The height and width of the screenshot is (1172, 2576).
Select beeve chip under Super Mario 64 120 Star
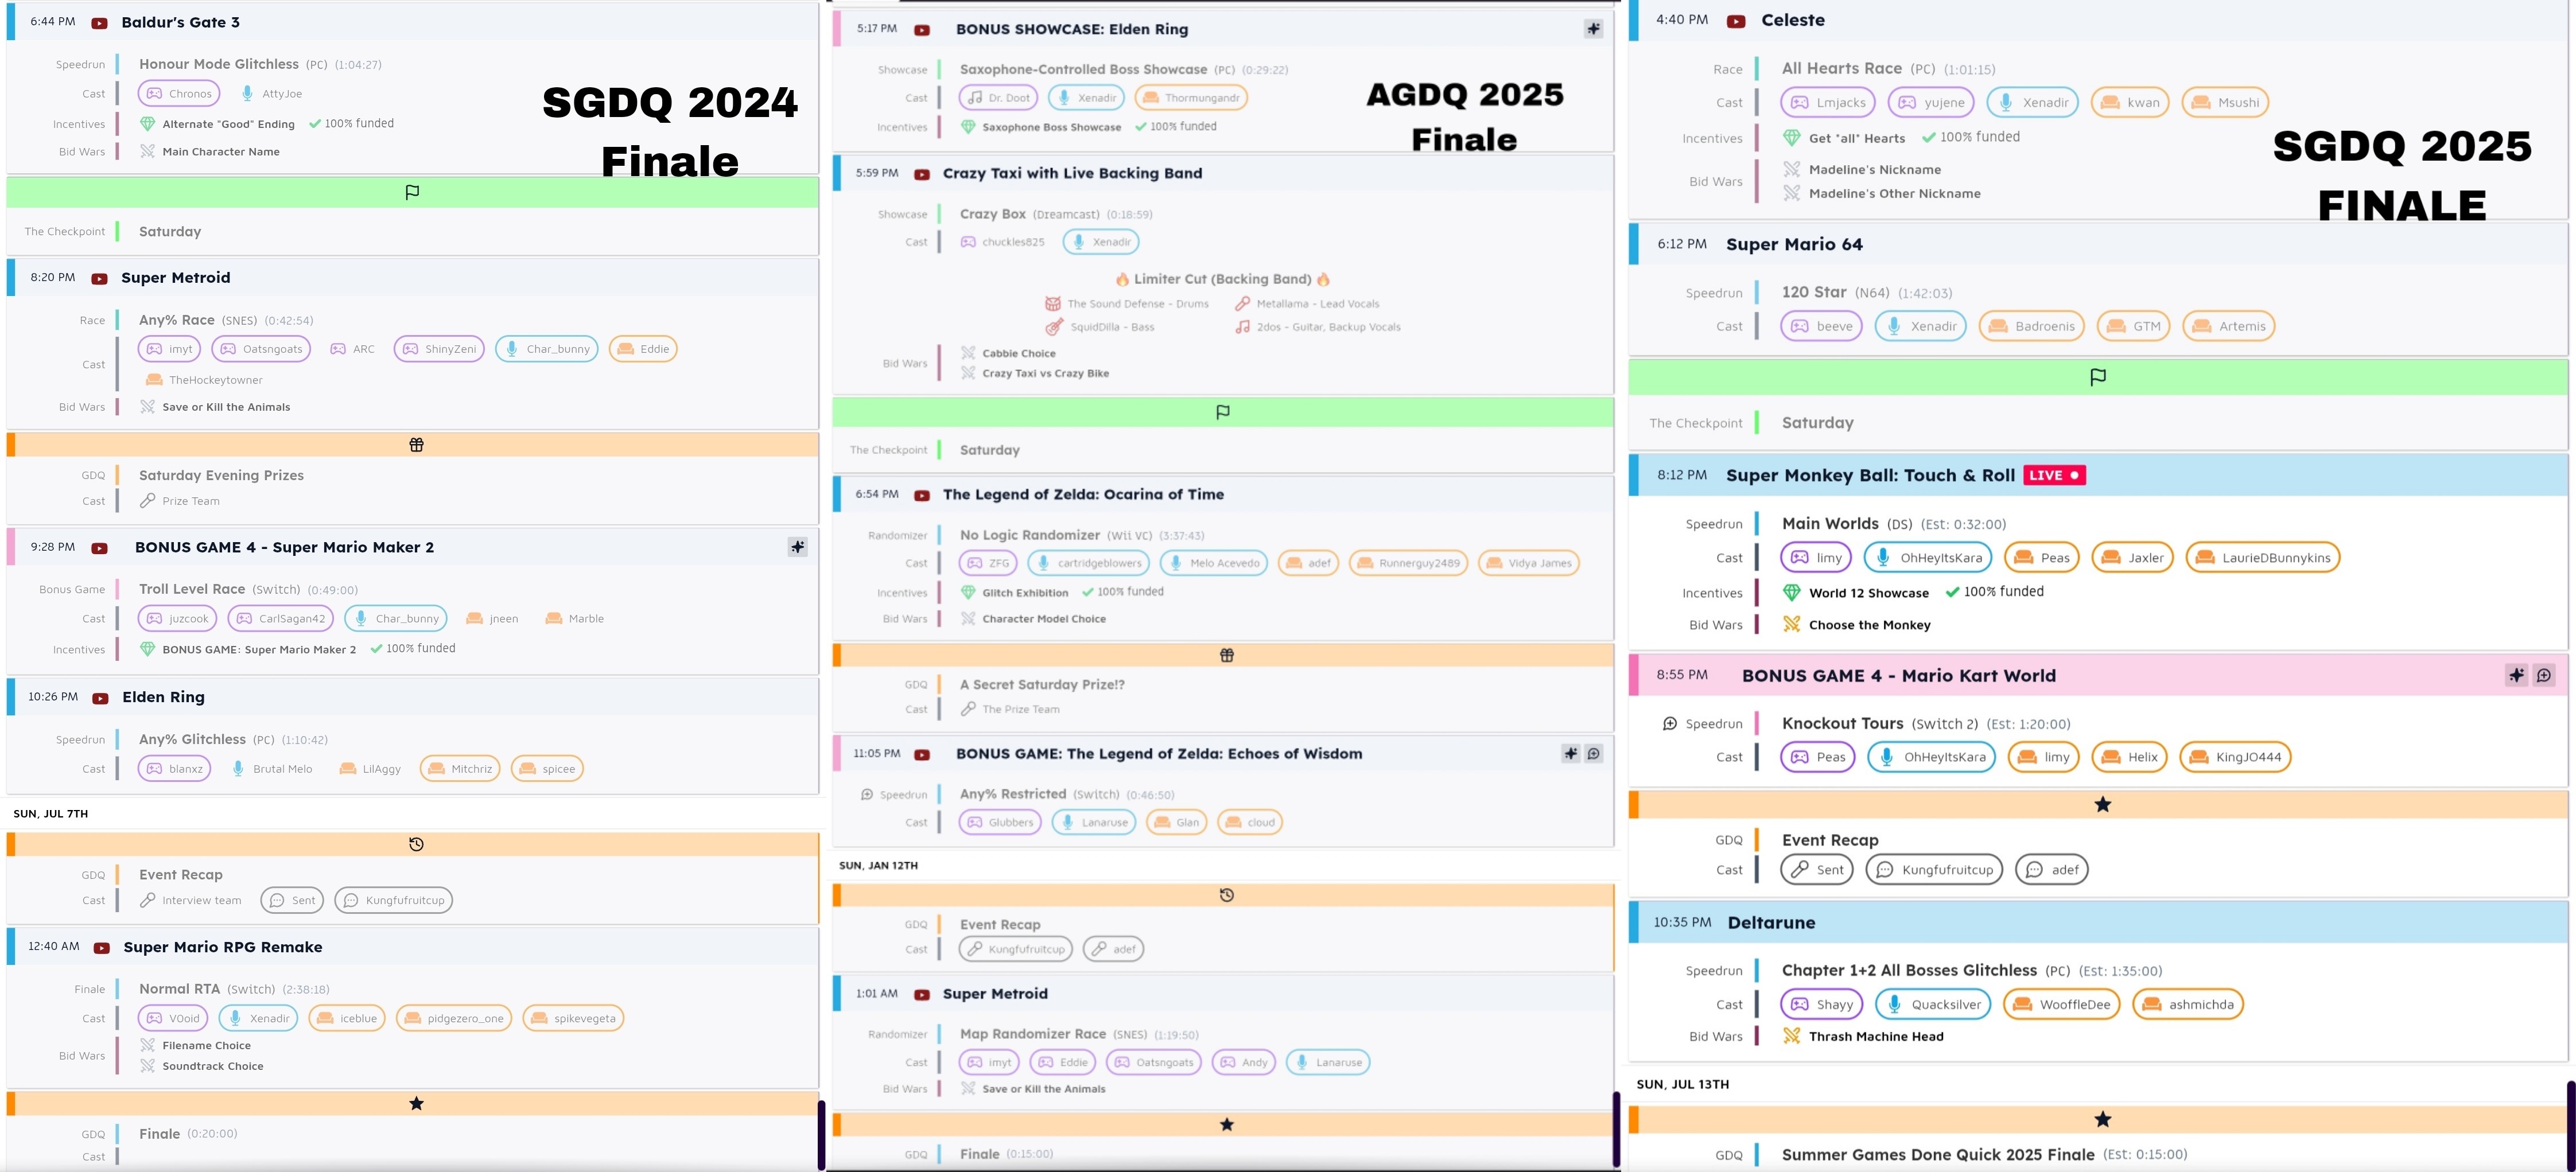click(x=1821, y=326)
